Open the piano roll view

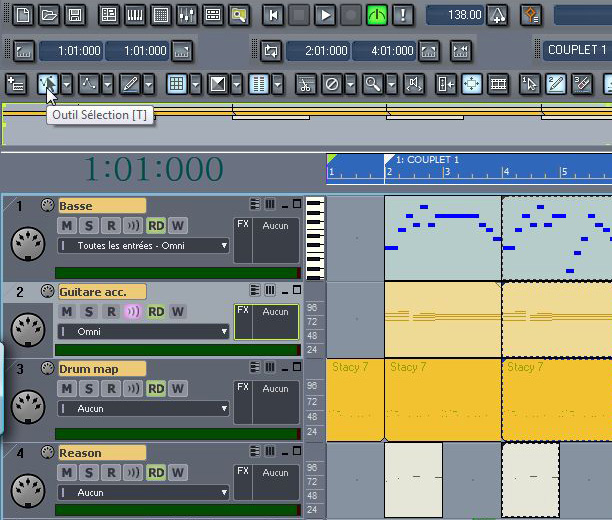tap(135, 15)
